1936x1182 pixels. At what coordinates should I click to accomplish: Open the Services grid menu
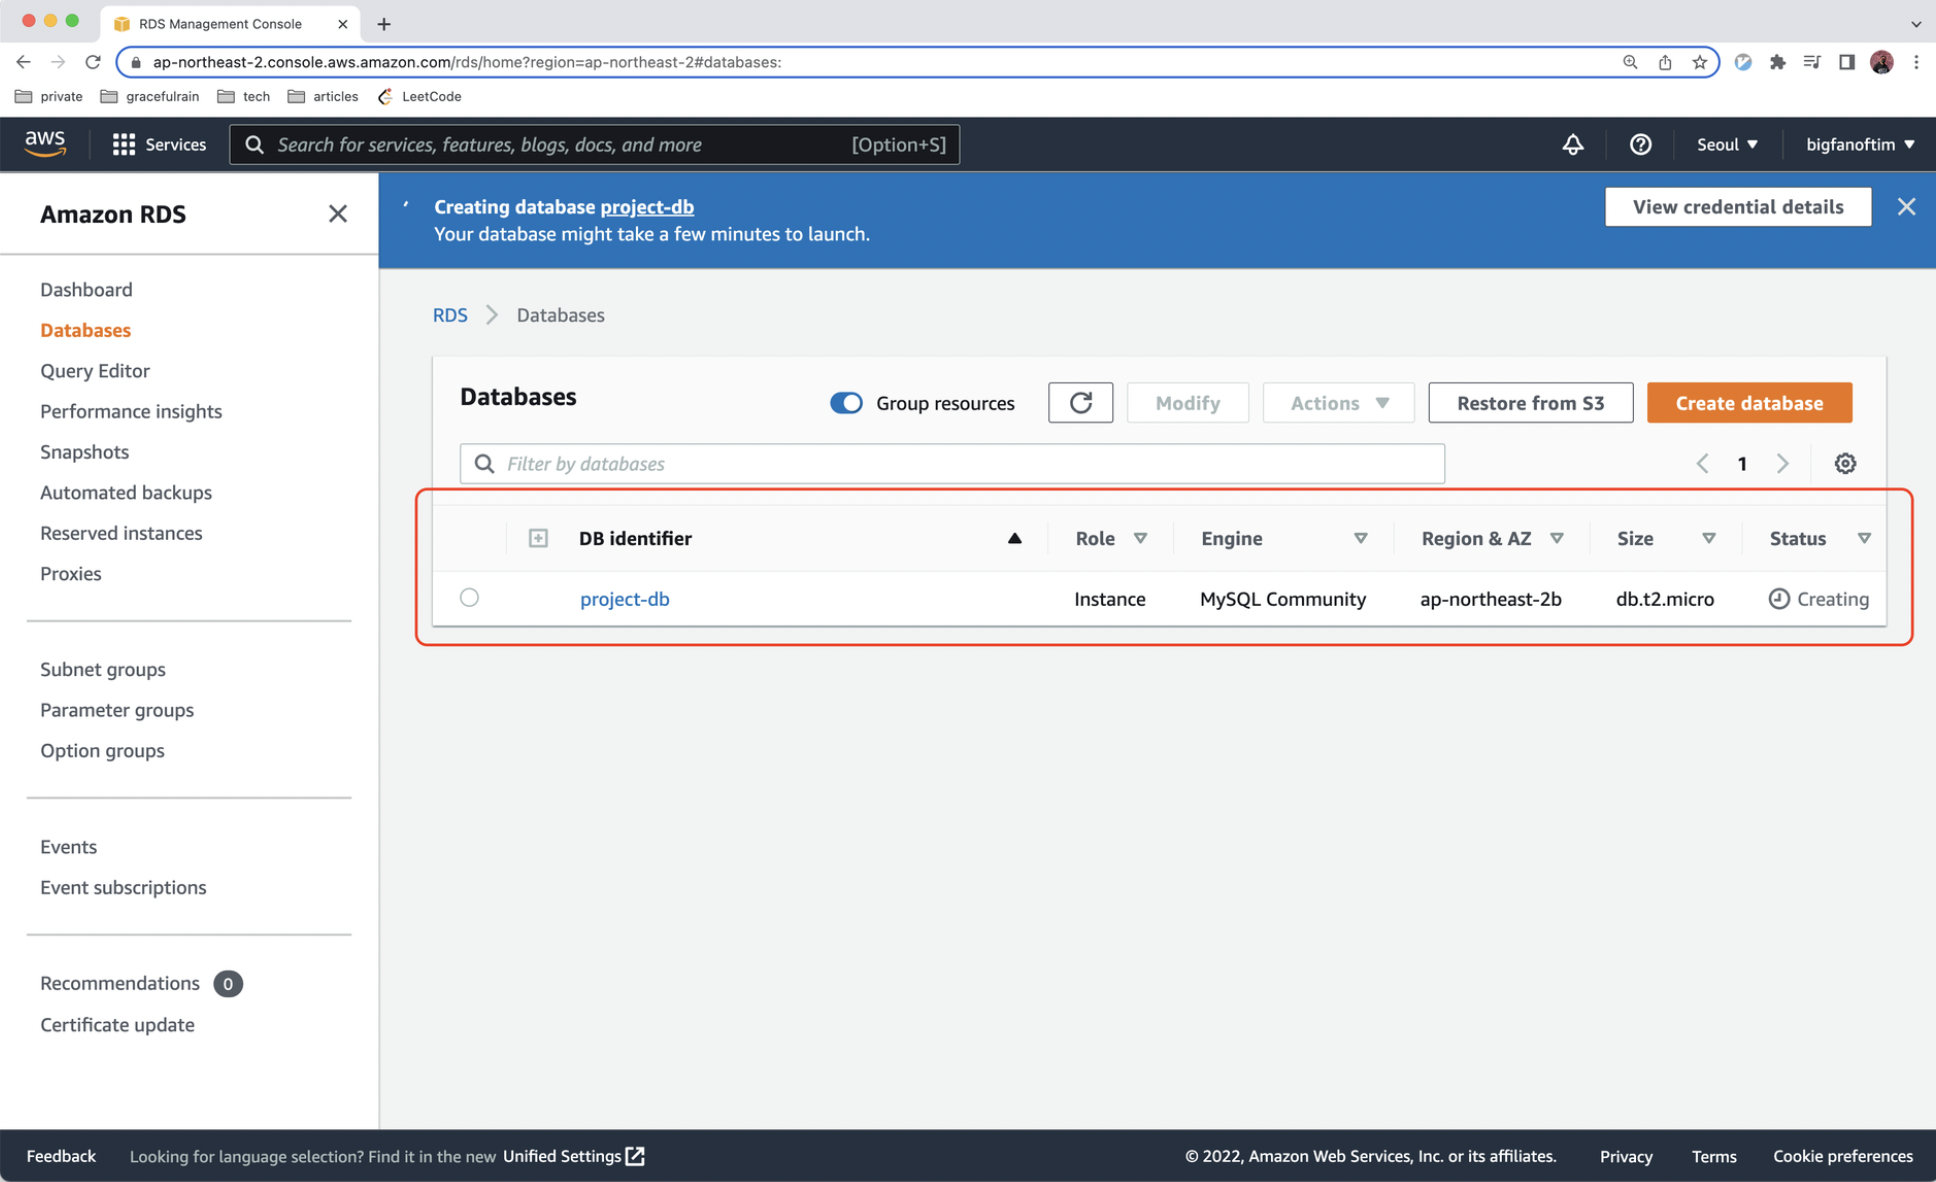[x=159, y=144]
